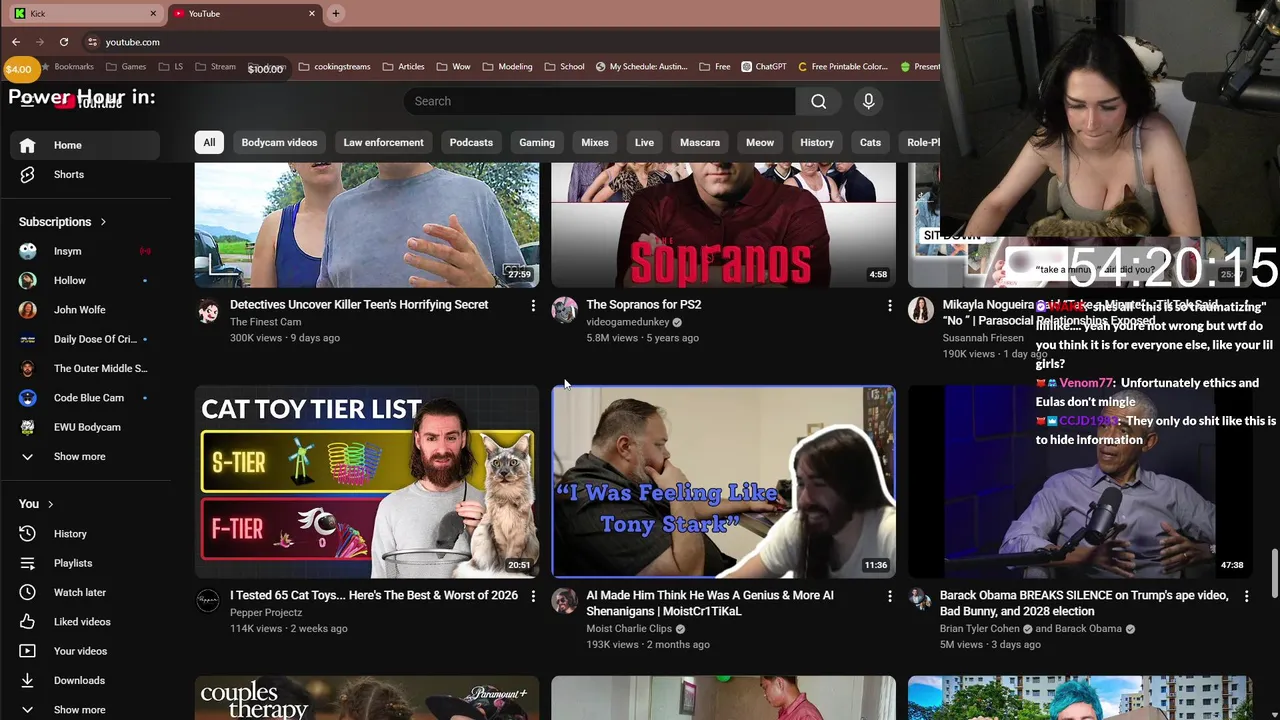
Task: Select Cats filter chip
Action: pyautogui.click(x=870, y=142)
